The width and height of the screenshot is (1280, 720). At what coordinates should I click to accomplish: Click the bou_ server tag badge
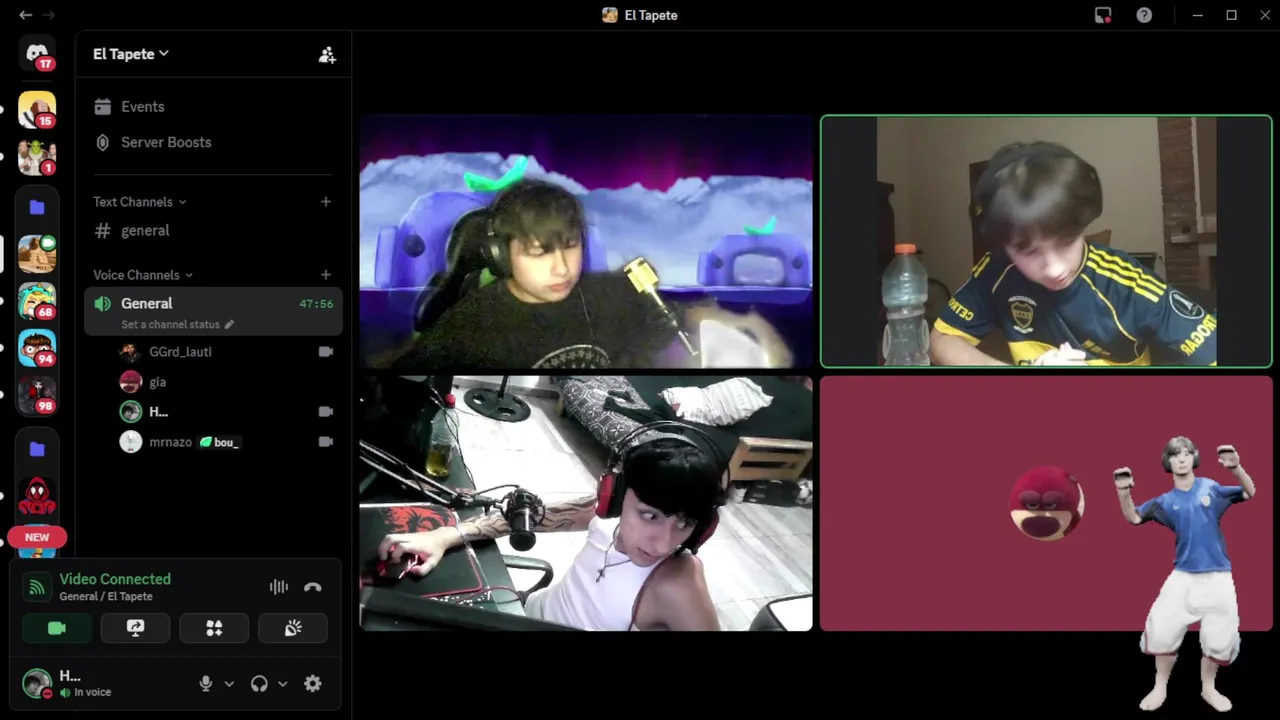click(x=219, y=442)
